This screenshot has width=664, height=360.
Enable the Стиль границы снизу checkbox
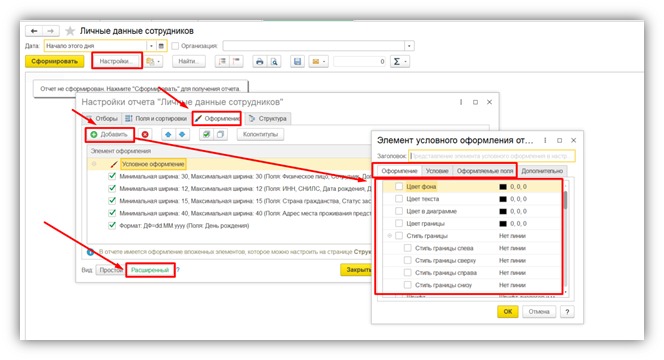(x=407, y=285)
